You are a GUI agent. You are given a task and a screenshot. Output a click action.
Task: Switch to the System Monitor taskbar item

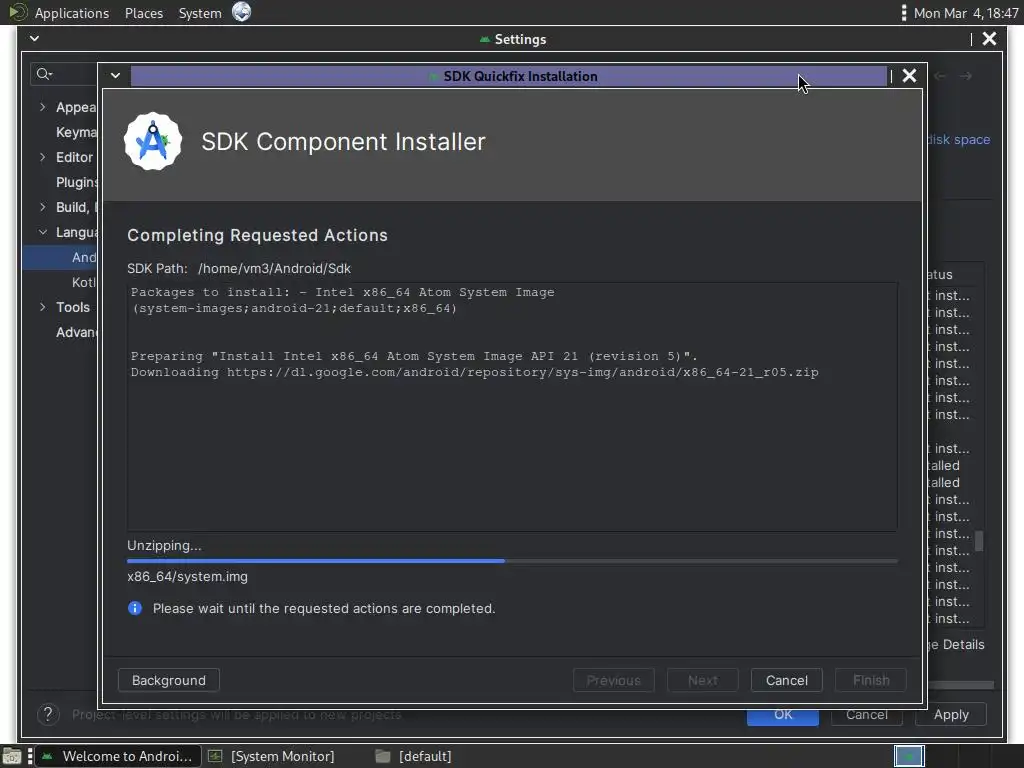(x=272, y=756)
